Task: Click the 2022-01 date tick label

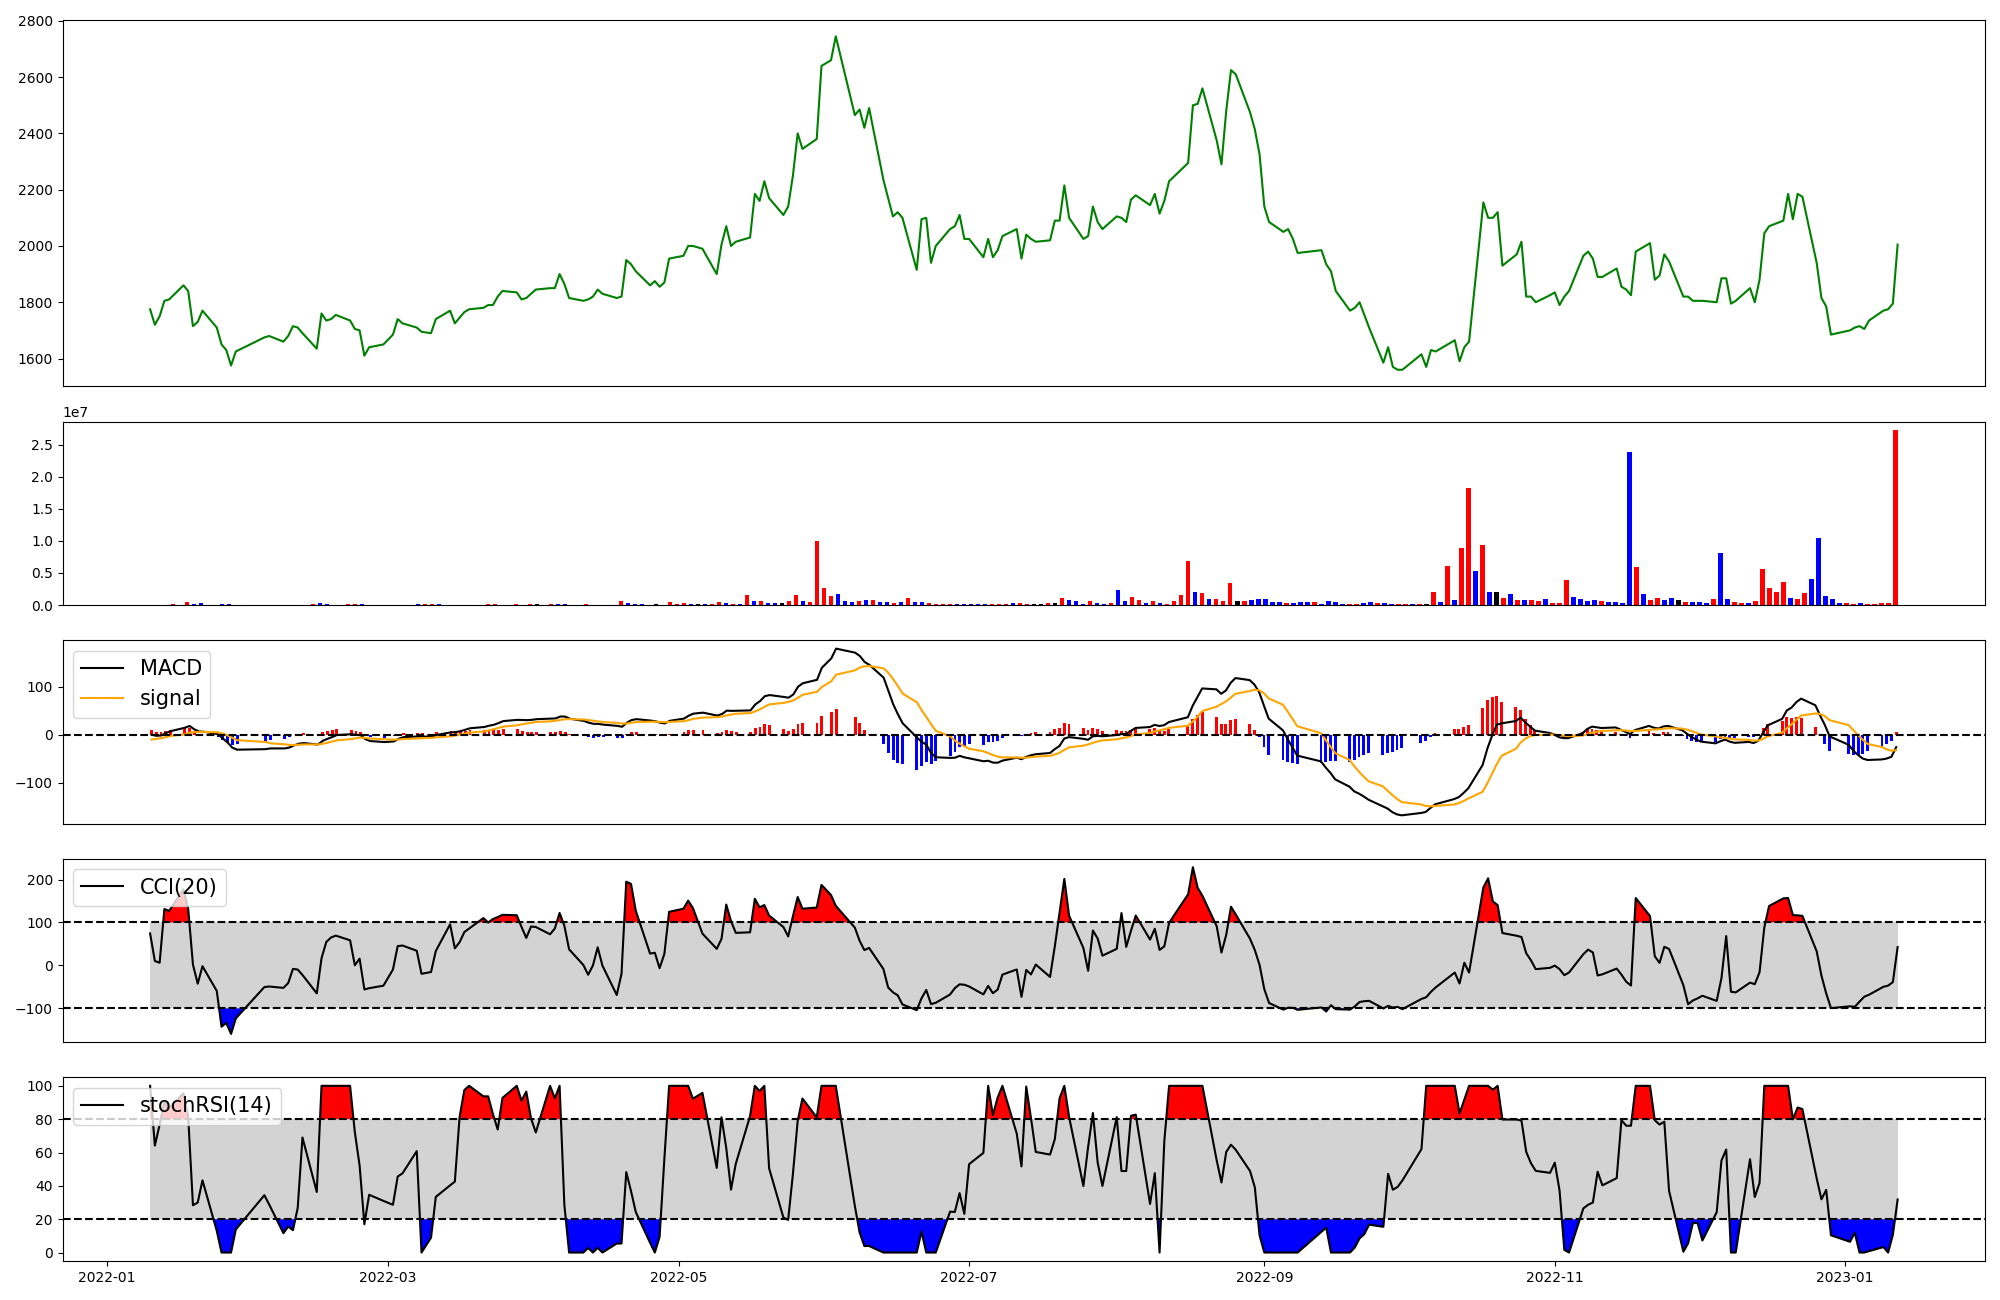Action: pyautogui.click(x=106, y=1277)
